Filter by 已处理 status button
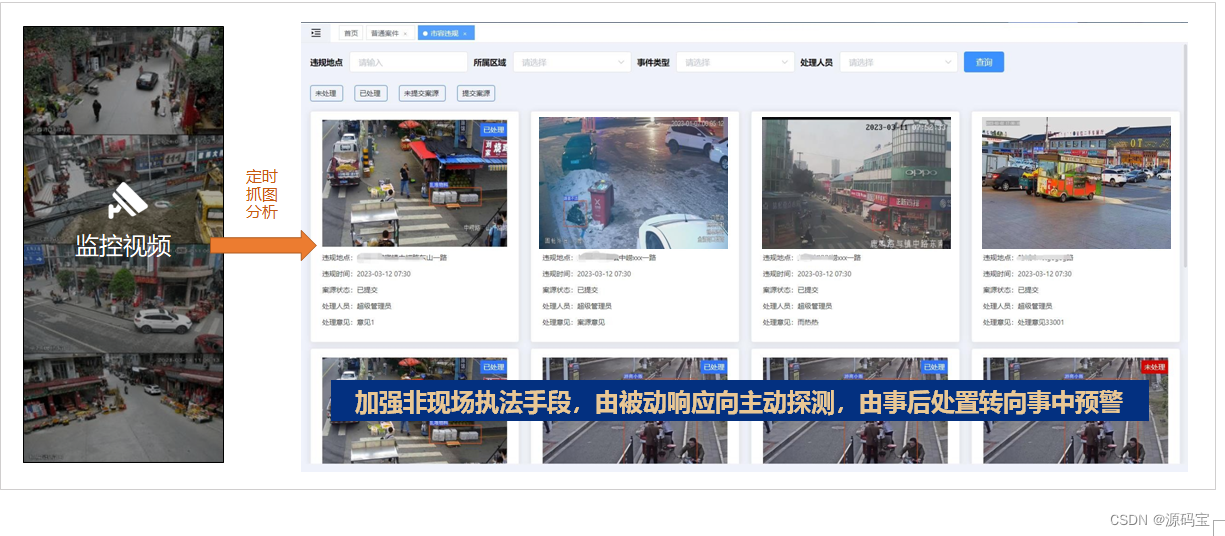The image size is (1225, 536). (370, 93)
